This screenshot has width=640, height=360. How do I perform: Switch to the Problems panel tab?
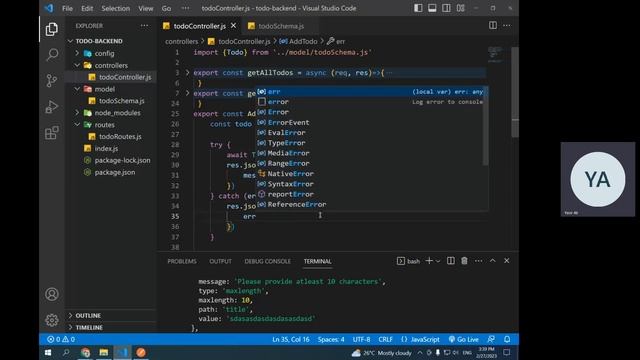click(x=182, y=261)
